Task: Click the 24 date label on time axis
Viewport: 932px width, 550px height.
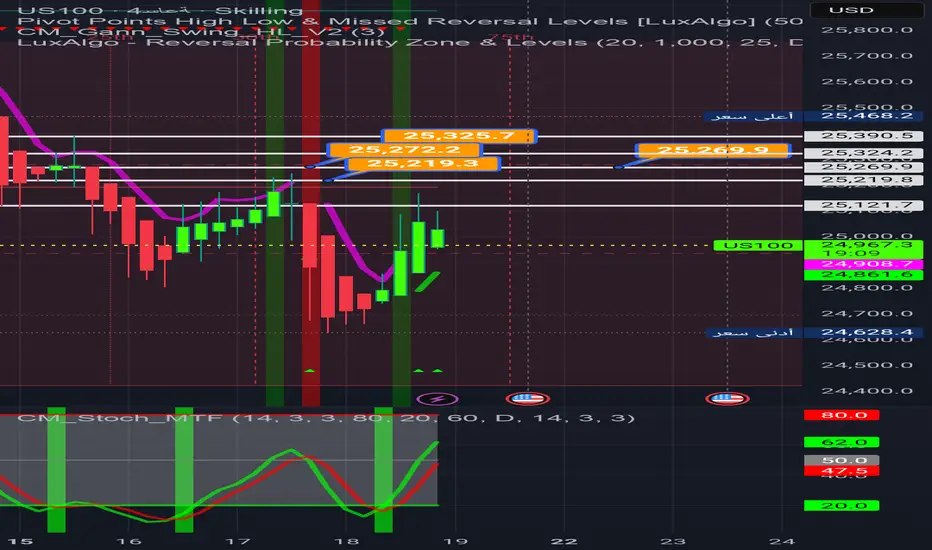Action: [x=782, y=541]
